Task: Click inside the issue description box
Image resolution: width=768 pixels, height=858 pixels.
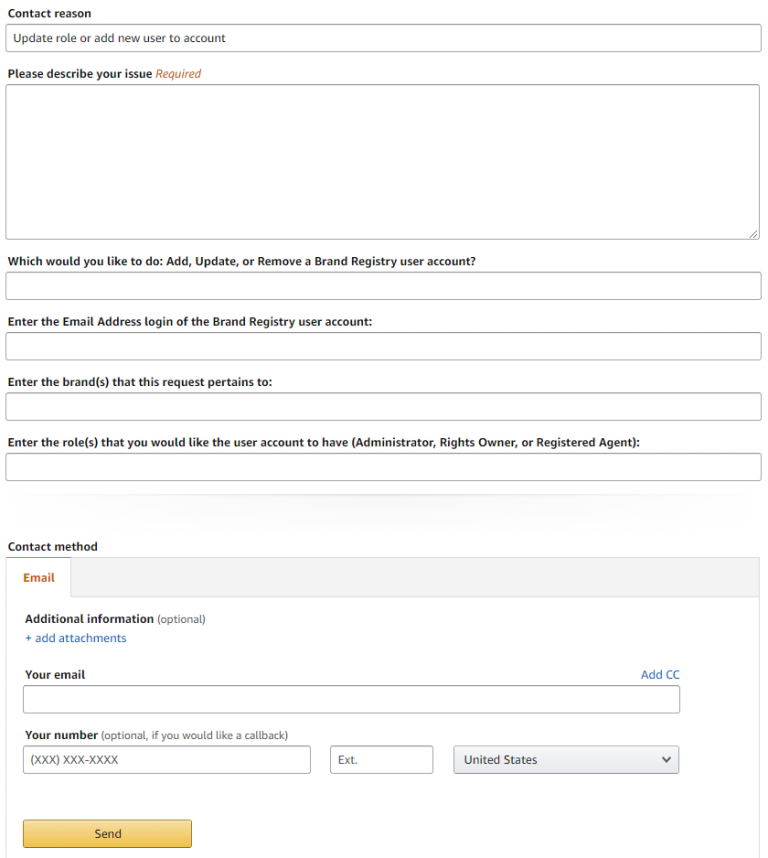Action: pyautogui.click(x=383, y=160)
